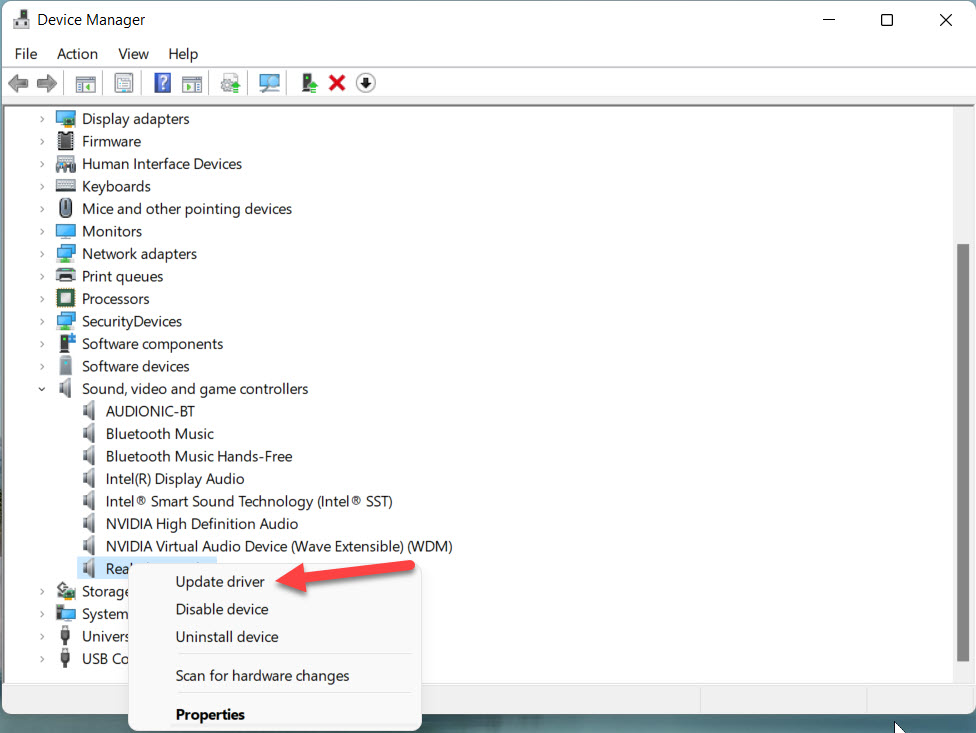Open the Properties toolbar icon
Screen dimensions: 976x733
[124, 82]
